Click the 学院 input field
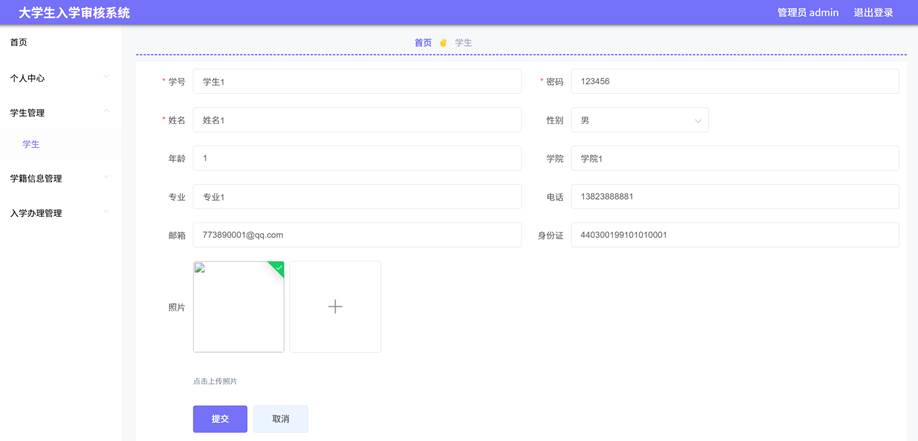The image size is (918, 441). (735, 158)
